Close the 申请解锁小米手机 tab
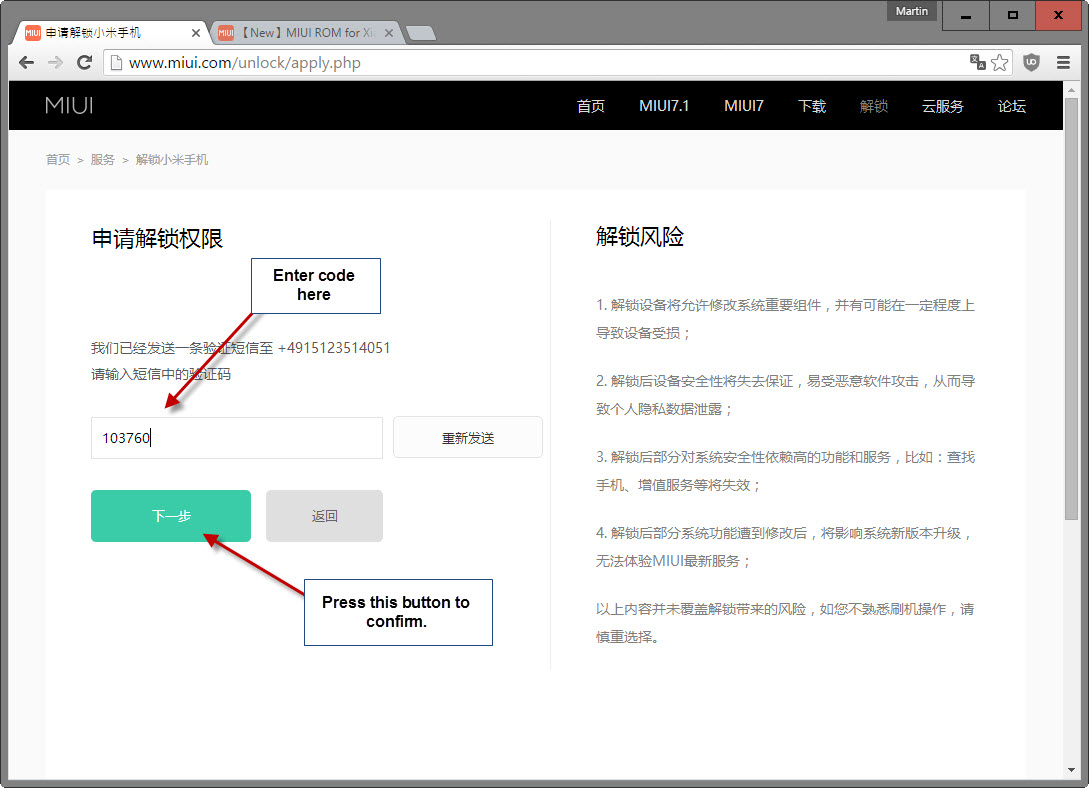This screenshot has height=788, width=1089. [196, 33]
